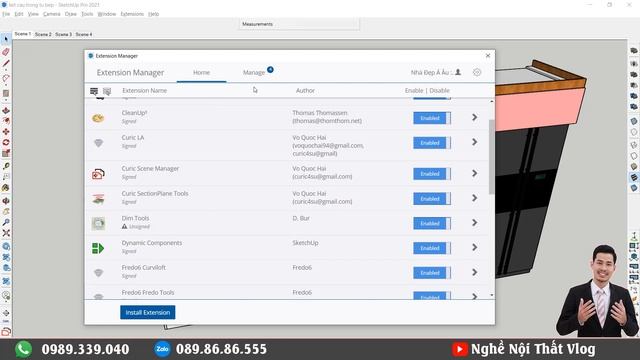Select the Rotate tool
Image resolution: width=640 pixels, height=360 pixels.
coord(6,142)
